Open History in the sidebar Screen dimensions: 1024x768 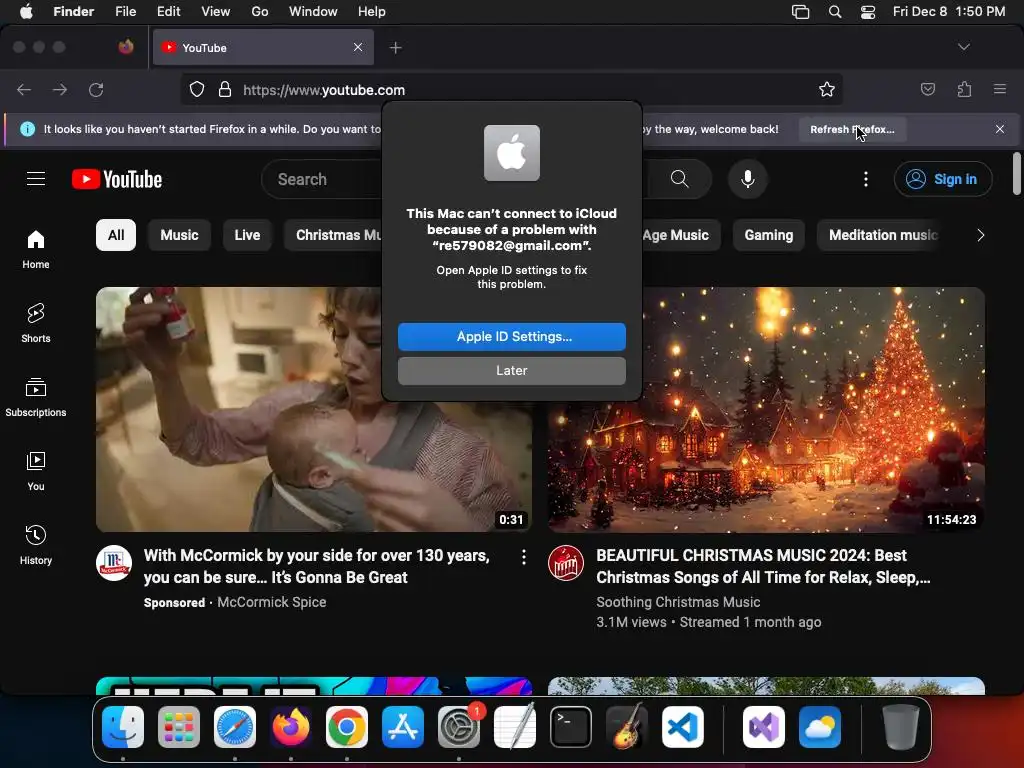[36, 545]
